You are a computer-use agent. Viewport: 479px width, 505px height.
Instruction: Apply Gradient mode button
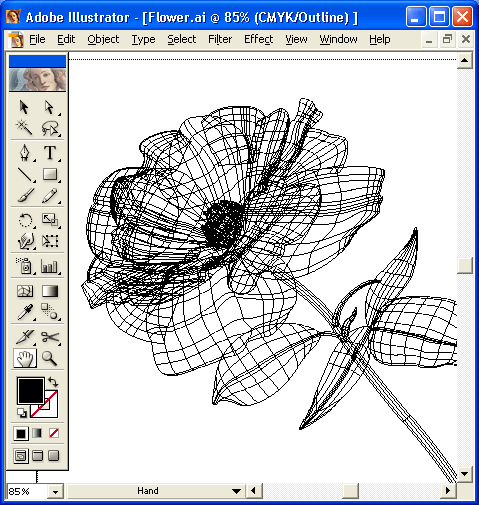click(x=37, y=433)
